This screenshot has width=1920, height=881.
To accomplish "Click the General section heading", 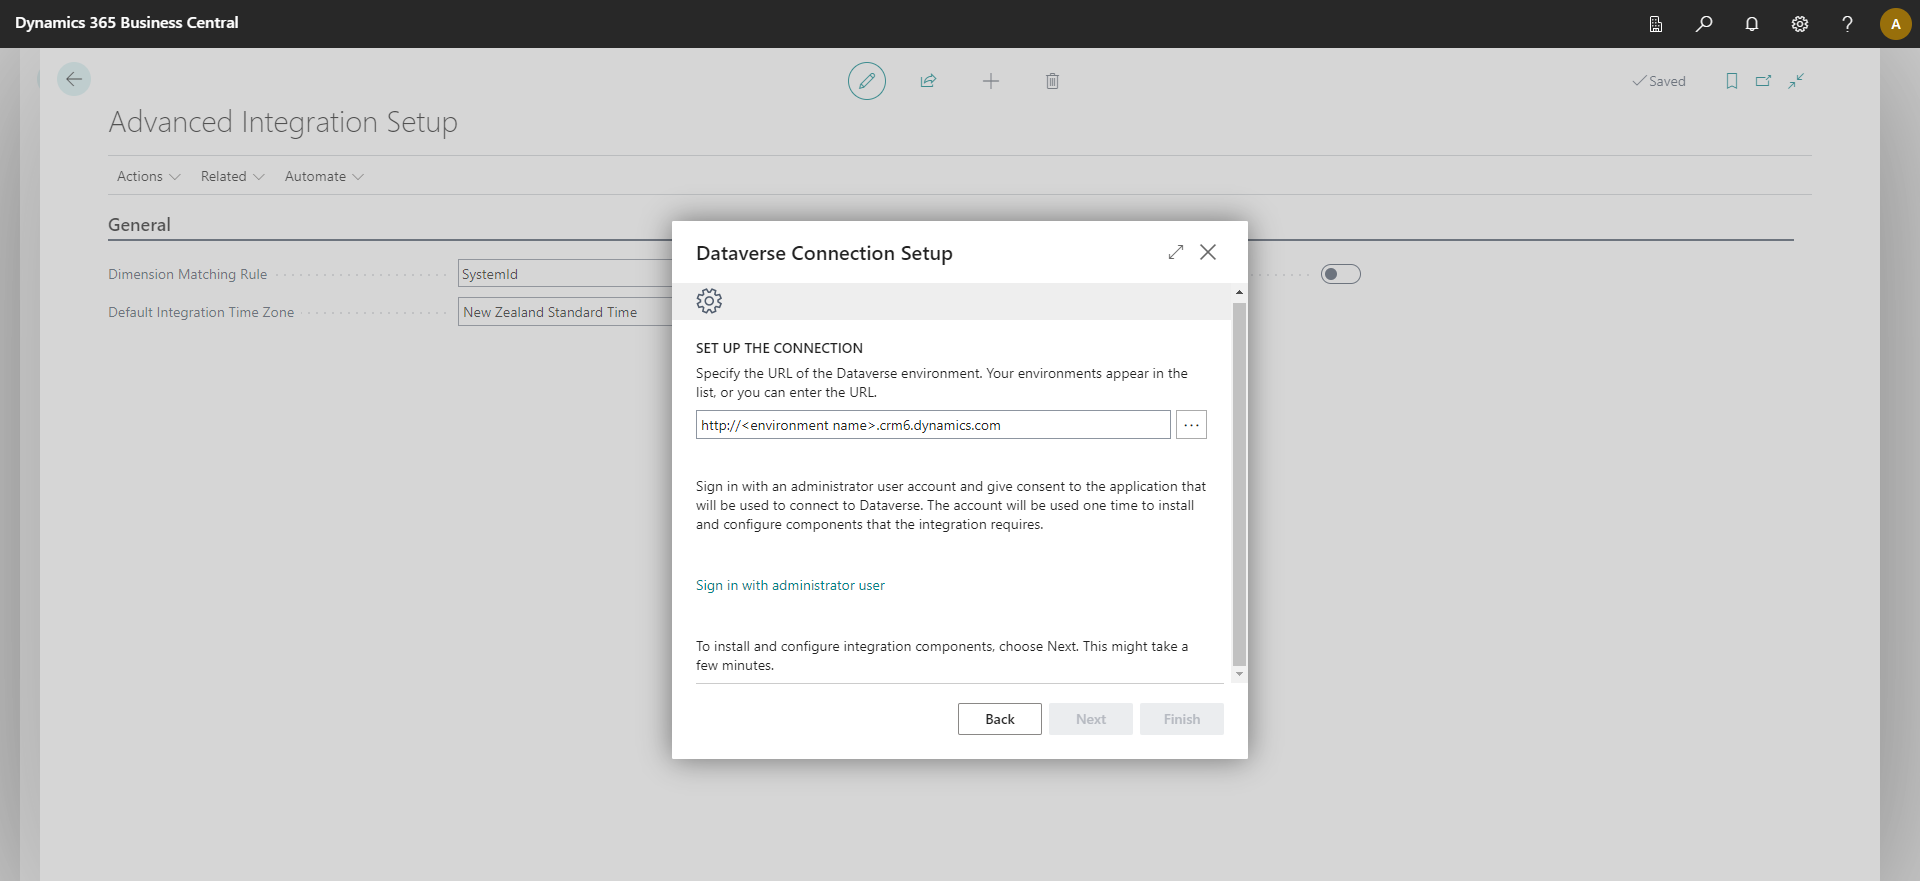I will (x=139, y=225).
